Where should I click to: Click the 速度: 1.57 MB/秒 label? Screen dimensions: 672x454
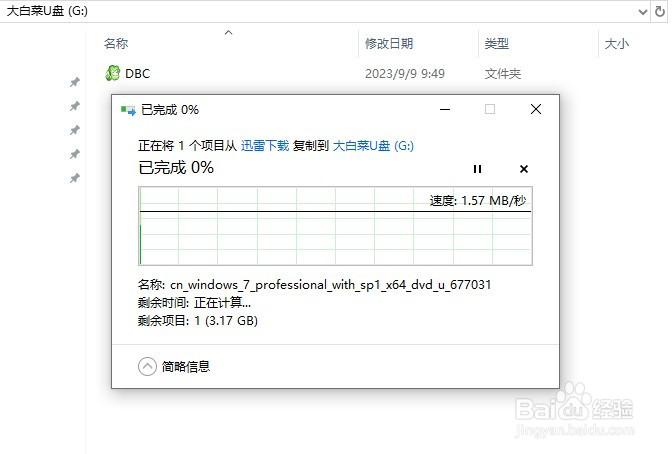[x=477, y=201]
